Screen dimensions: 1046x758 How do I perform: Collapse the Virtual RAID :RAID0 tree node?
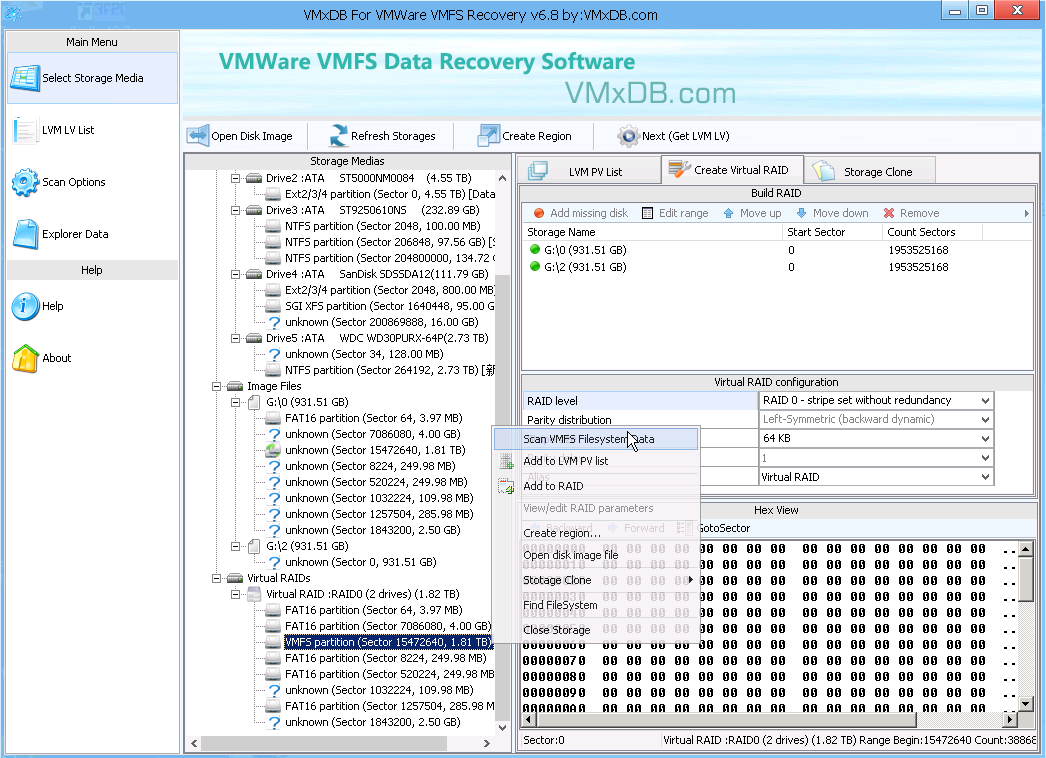pyautogui.click(x=235, y=595)
